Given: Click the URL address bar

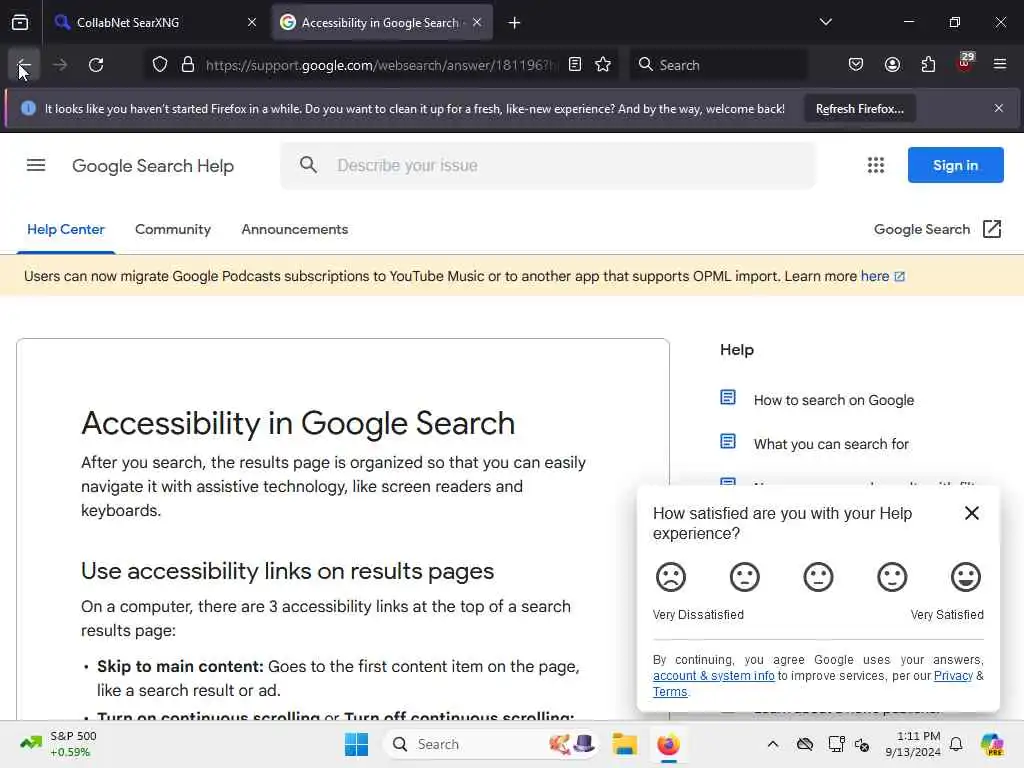Looking at the screenshot, I should (381, 65).
